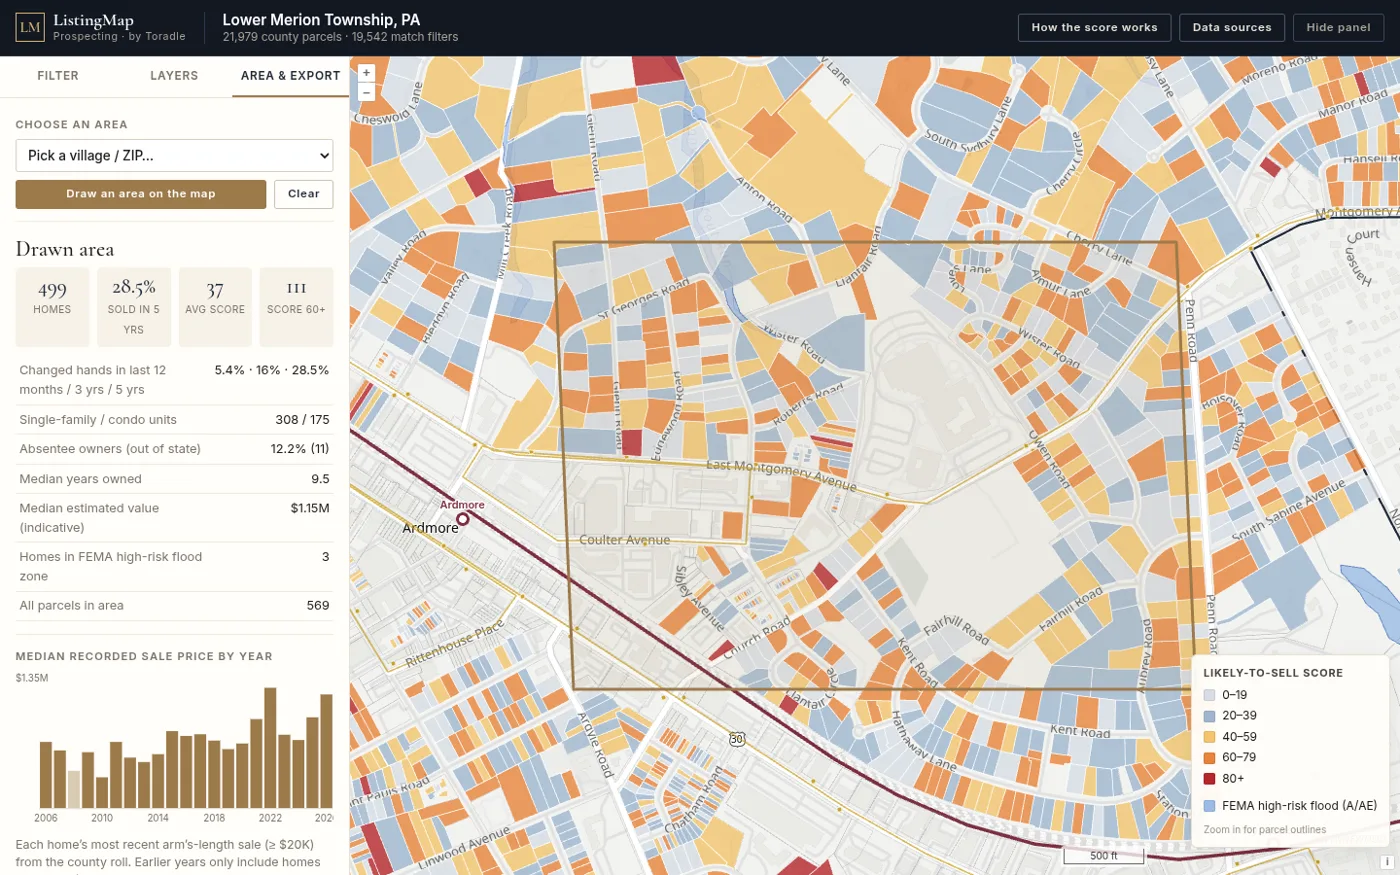Click the Lower Merion Township, PA title
The height and width of the screenshot is (875, 1400).
(x=321, y=20)
